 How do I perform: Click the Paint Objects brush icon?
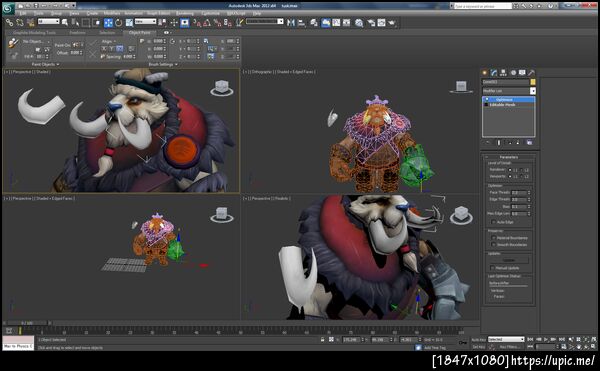tap(13, 43)
